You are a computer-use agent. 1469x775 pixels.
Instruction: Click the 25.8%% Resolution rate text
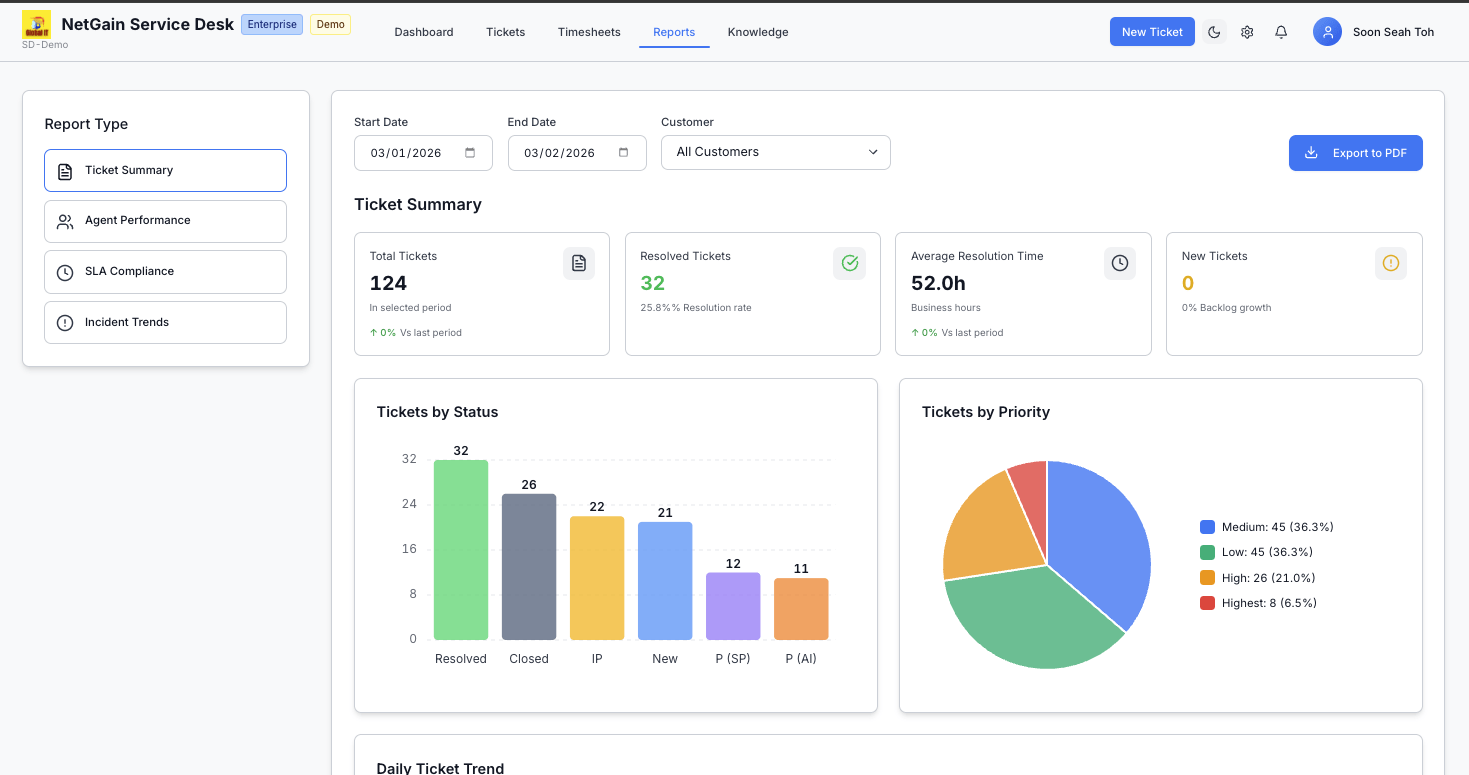(x=696, y=308)
